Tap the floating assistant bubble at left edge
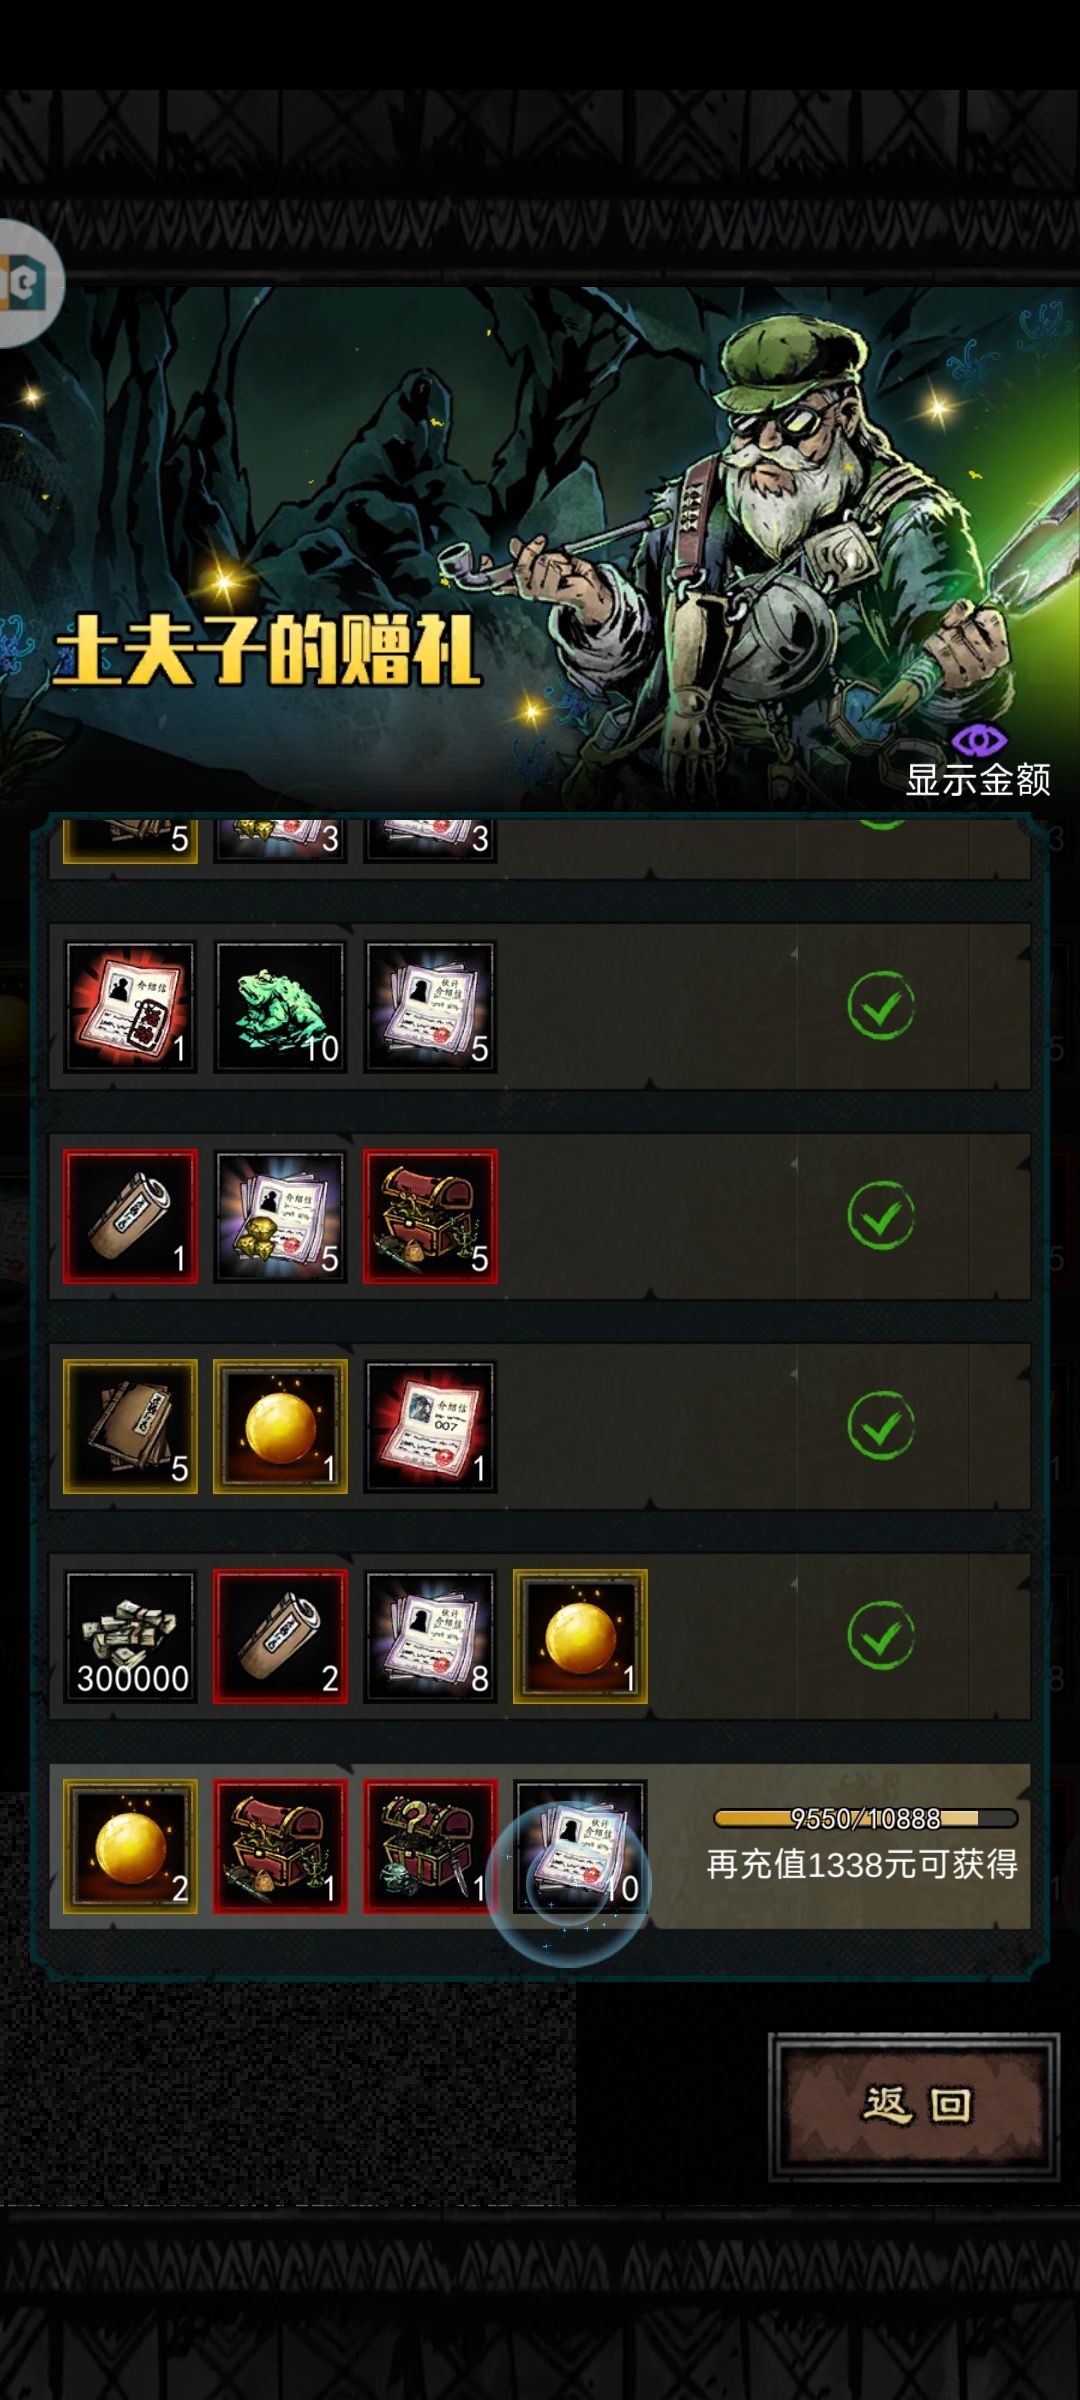This screenshot has width=1080, height=2400. 28,283
